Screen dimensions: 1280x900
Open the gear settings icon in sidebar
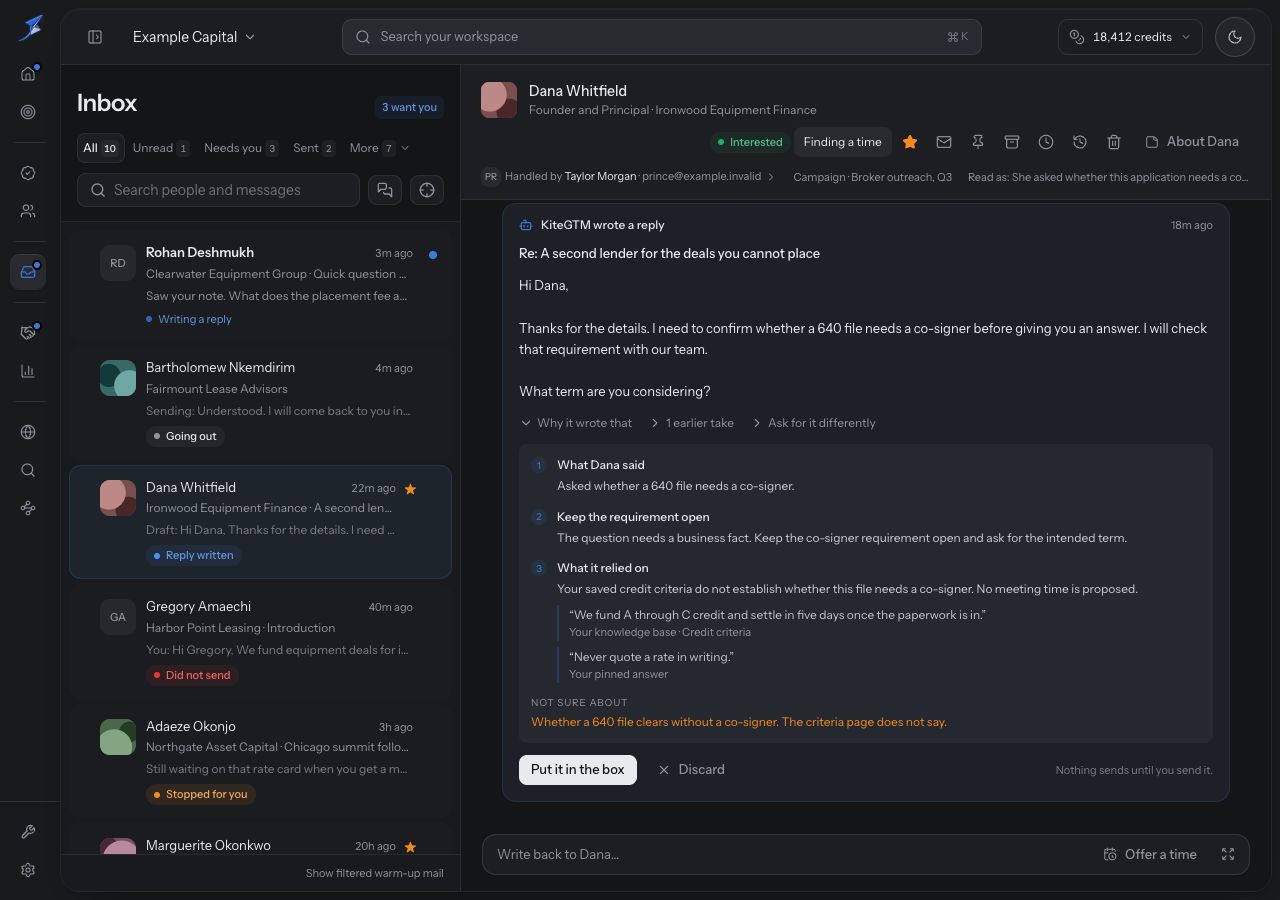28,870
